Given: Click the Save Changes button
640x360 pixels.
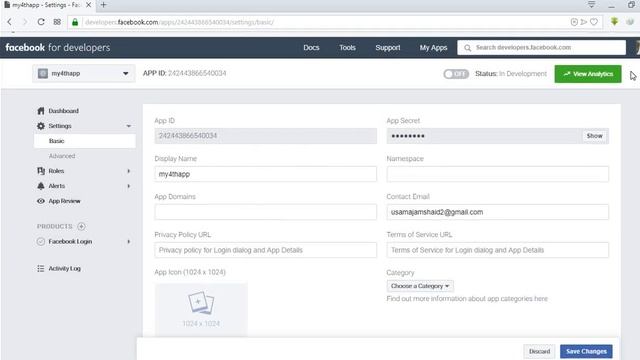Looking at the screenshot, I should 586,351.
